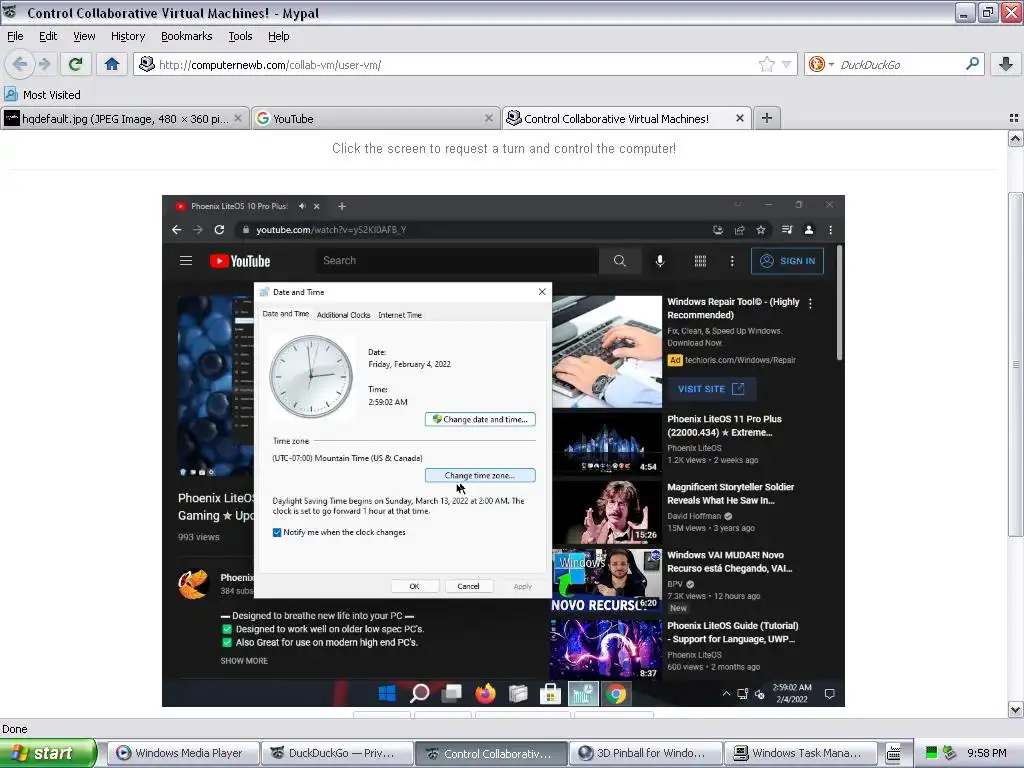This screenshot has height=768, width=1024.
Task: Click Cancel in Date and Time dialog
Action: coord(468,586)
